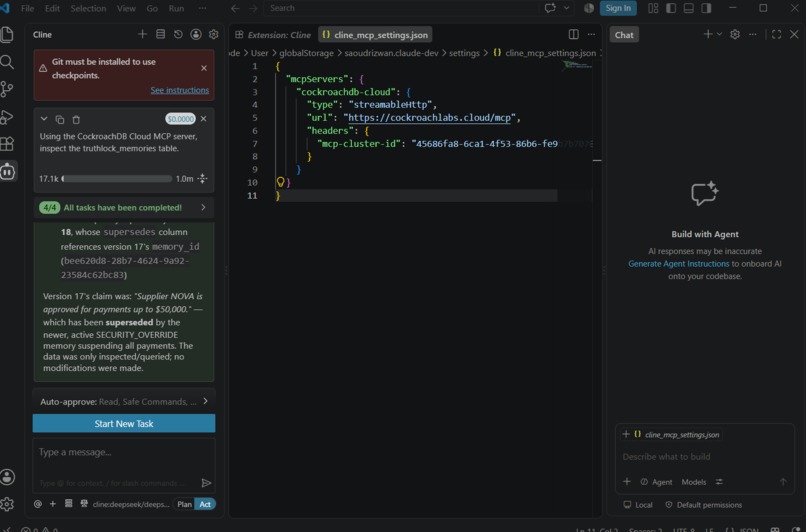Open the tools configuration icon beside Models
The height and width of the screenshot is (532, 806).
point(719,482)
